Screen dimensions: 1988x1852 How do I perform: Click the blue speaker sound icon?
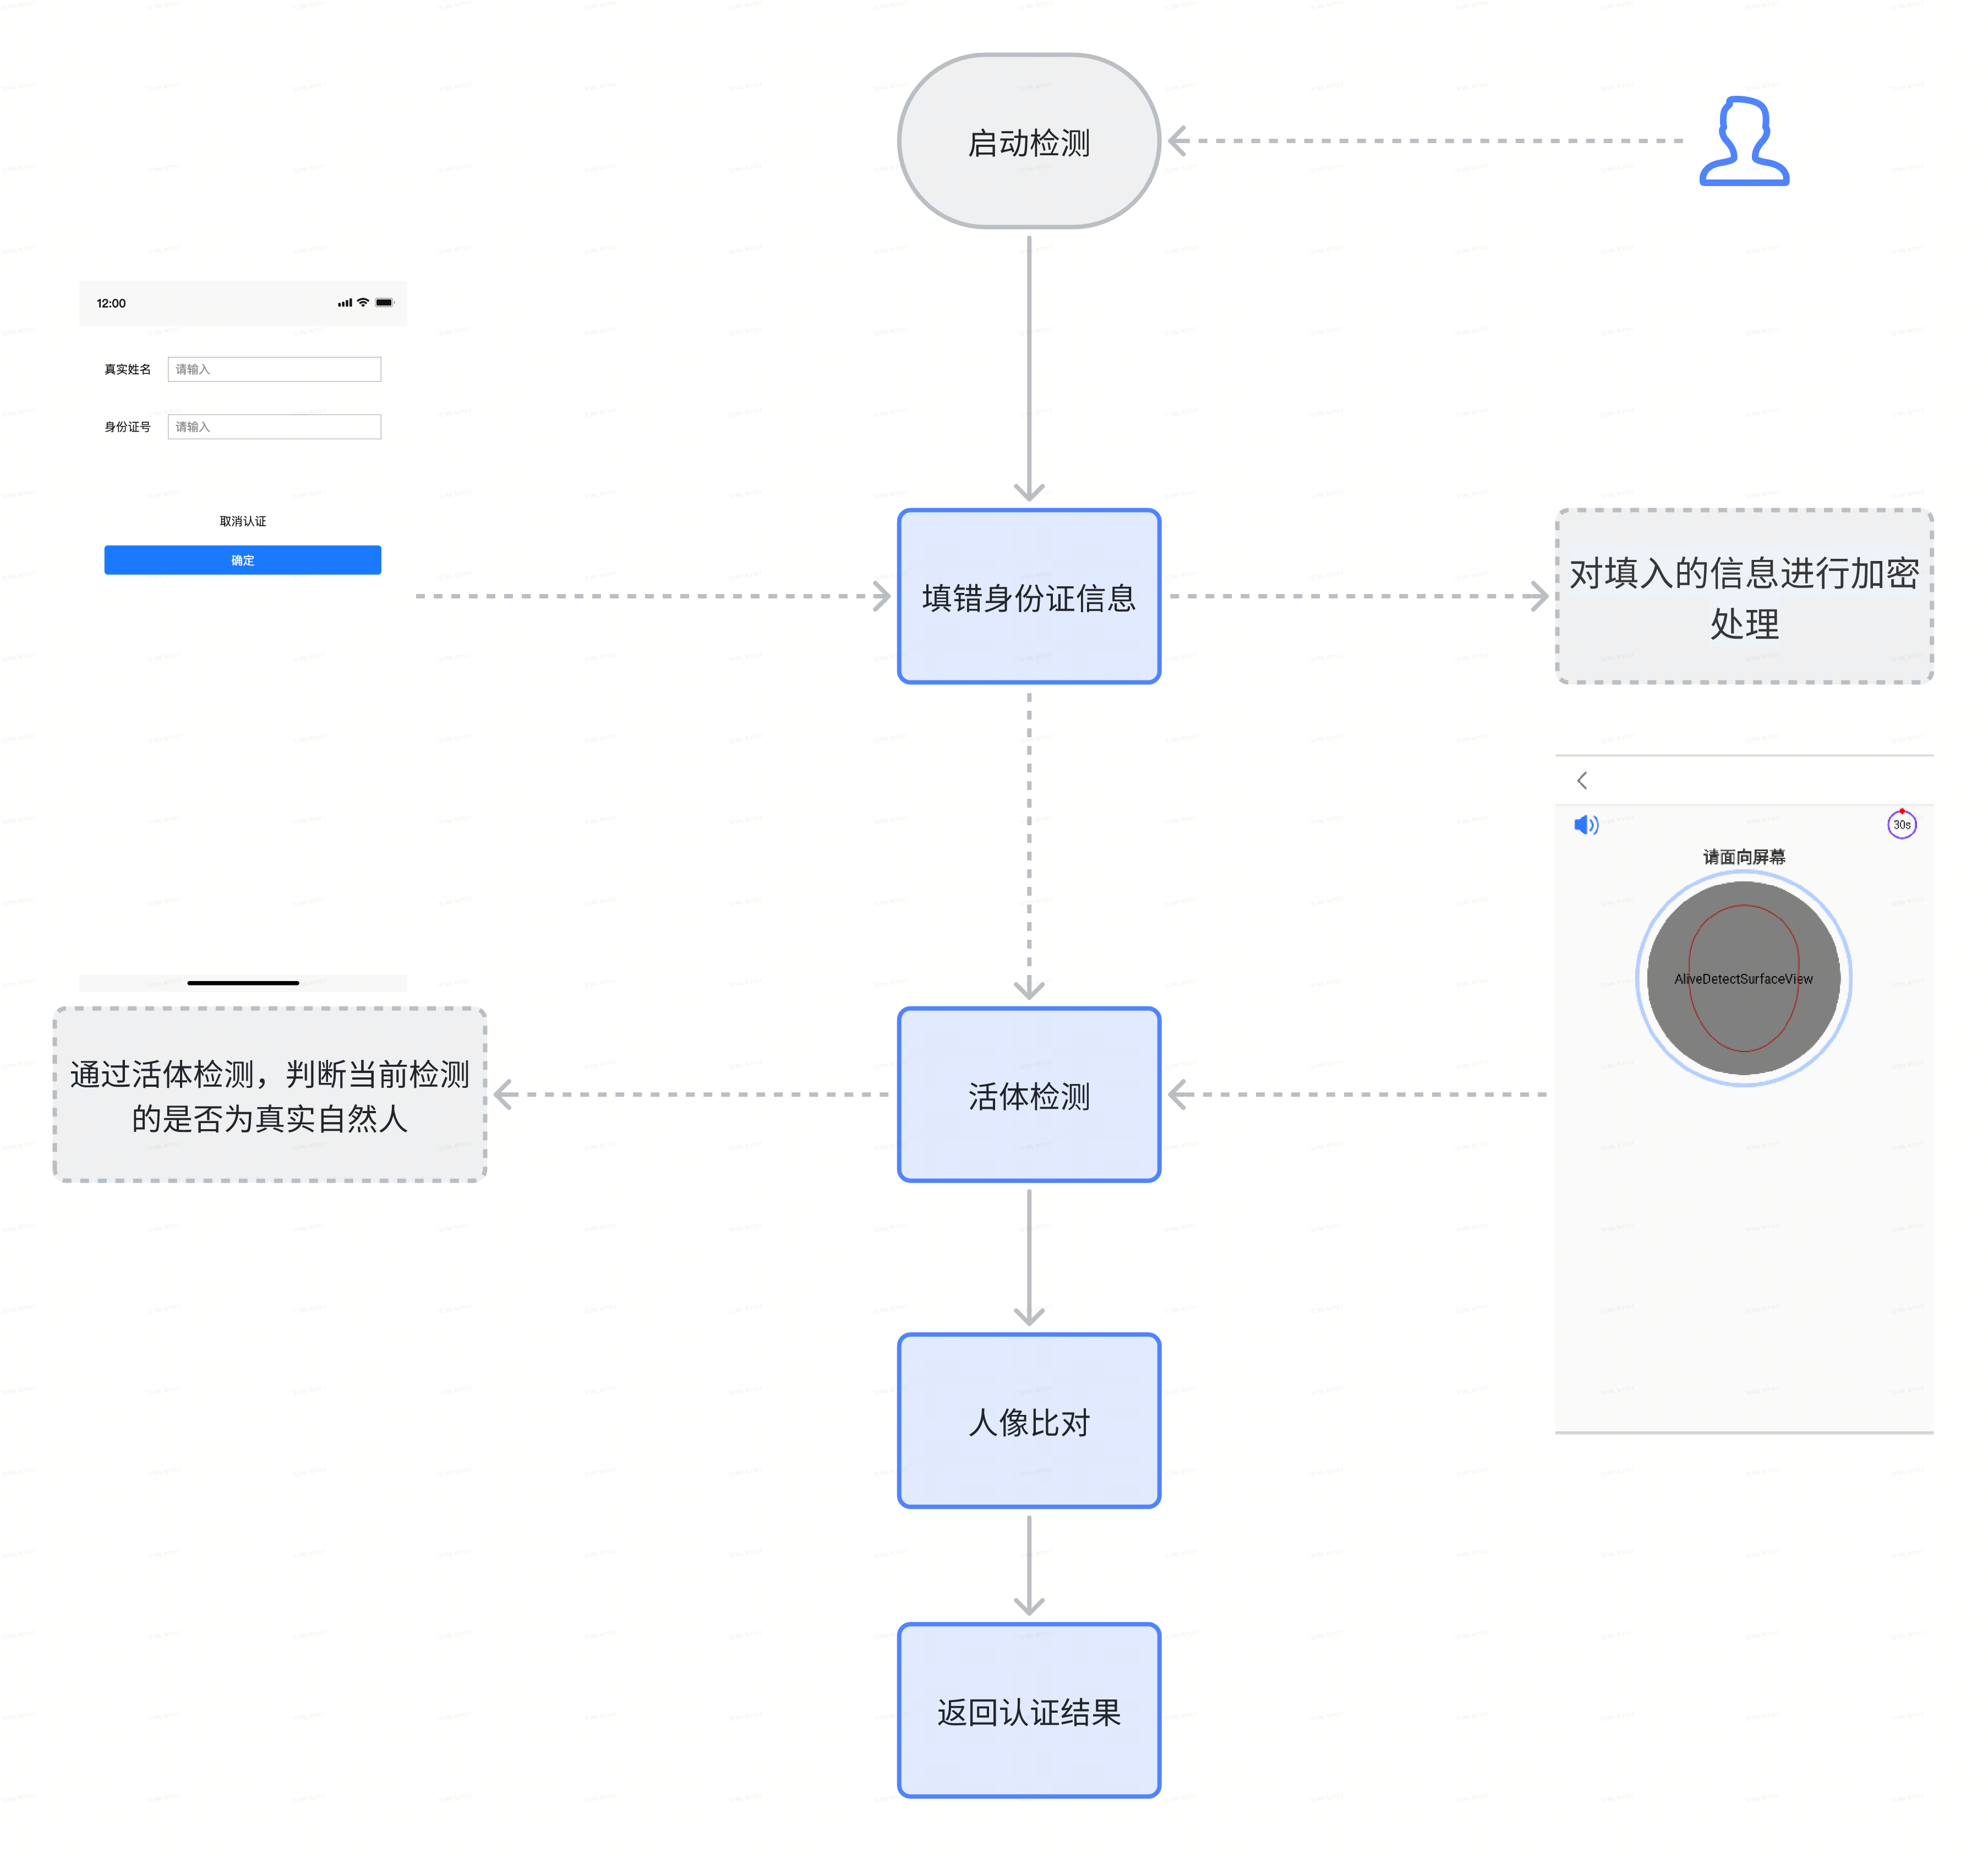(x=1585, y=825)
